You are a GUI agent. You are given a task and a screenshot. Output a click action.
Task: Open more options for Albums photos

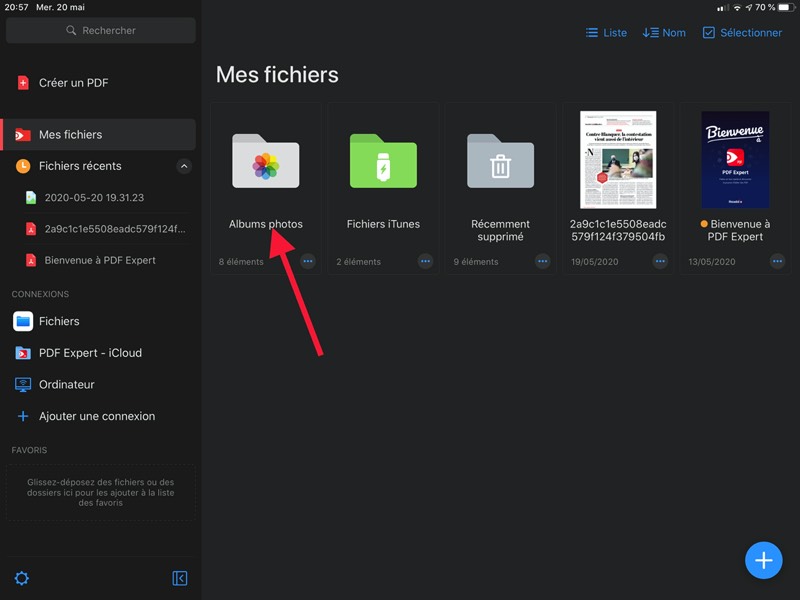click(x=308, y=261)
